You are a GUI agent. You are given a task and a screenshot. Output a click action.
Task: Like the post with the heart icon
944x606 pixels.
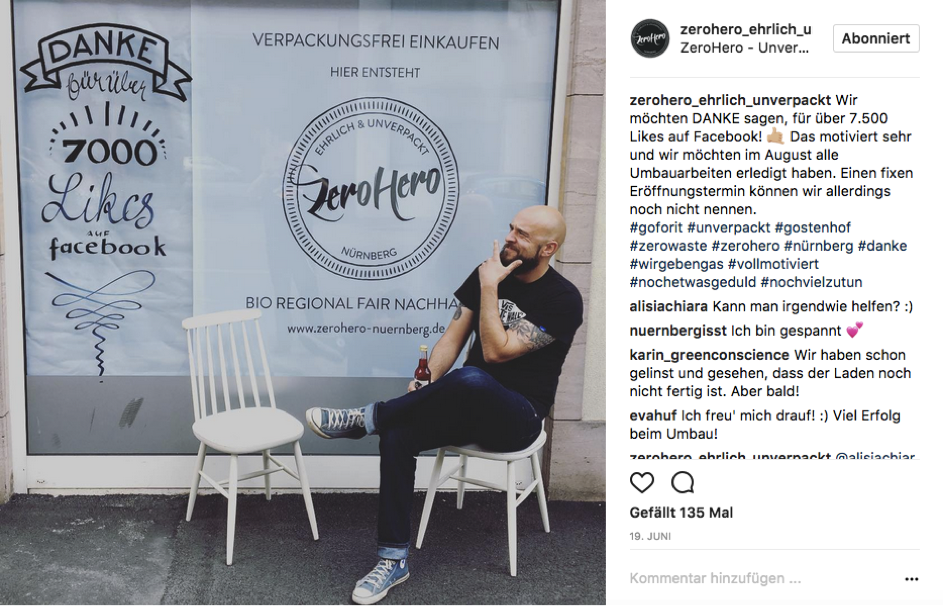[642, 482]
